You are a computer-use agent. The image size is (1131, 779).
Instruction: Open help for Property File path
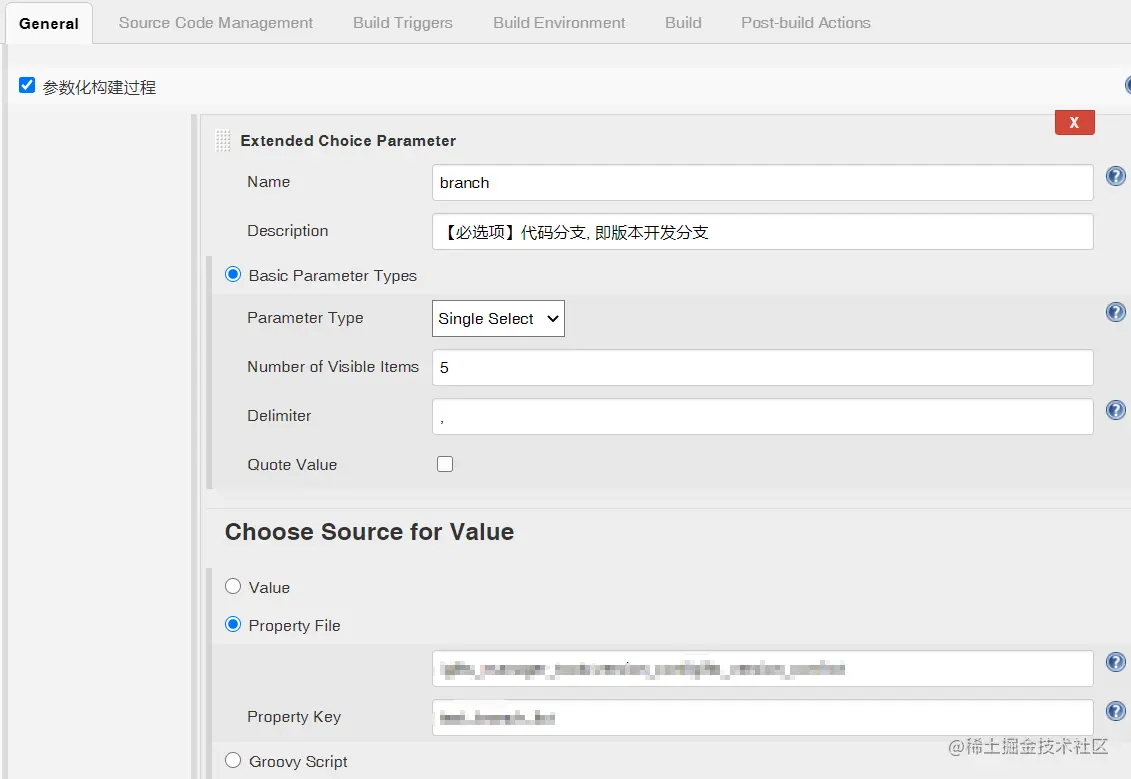click(1115, 662)
